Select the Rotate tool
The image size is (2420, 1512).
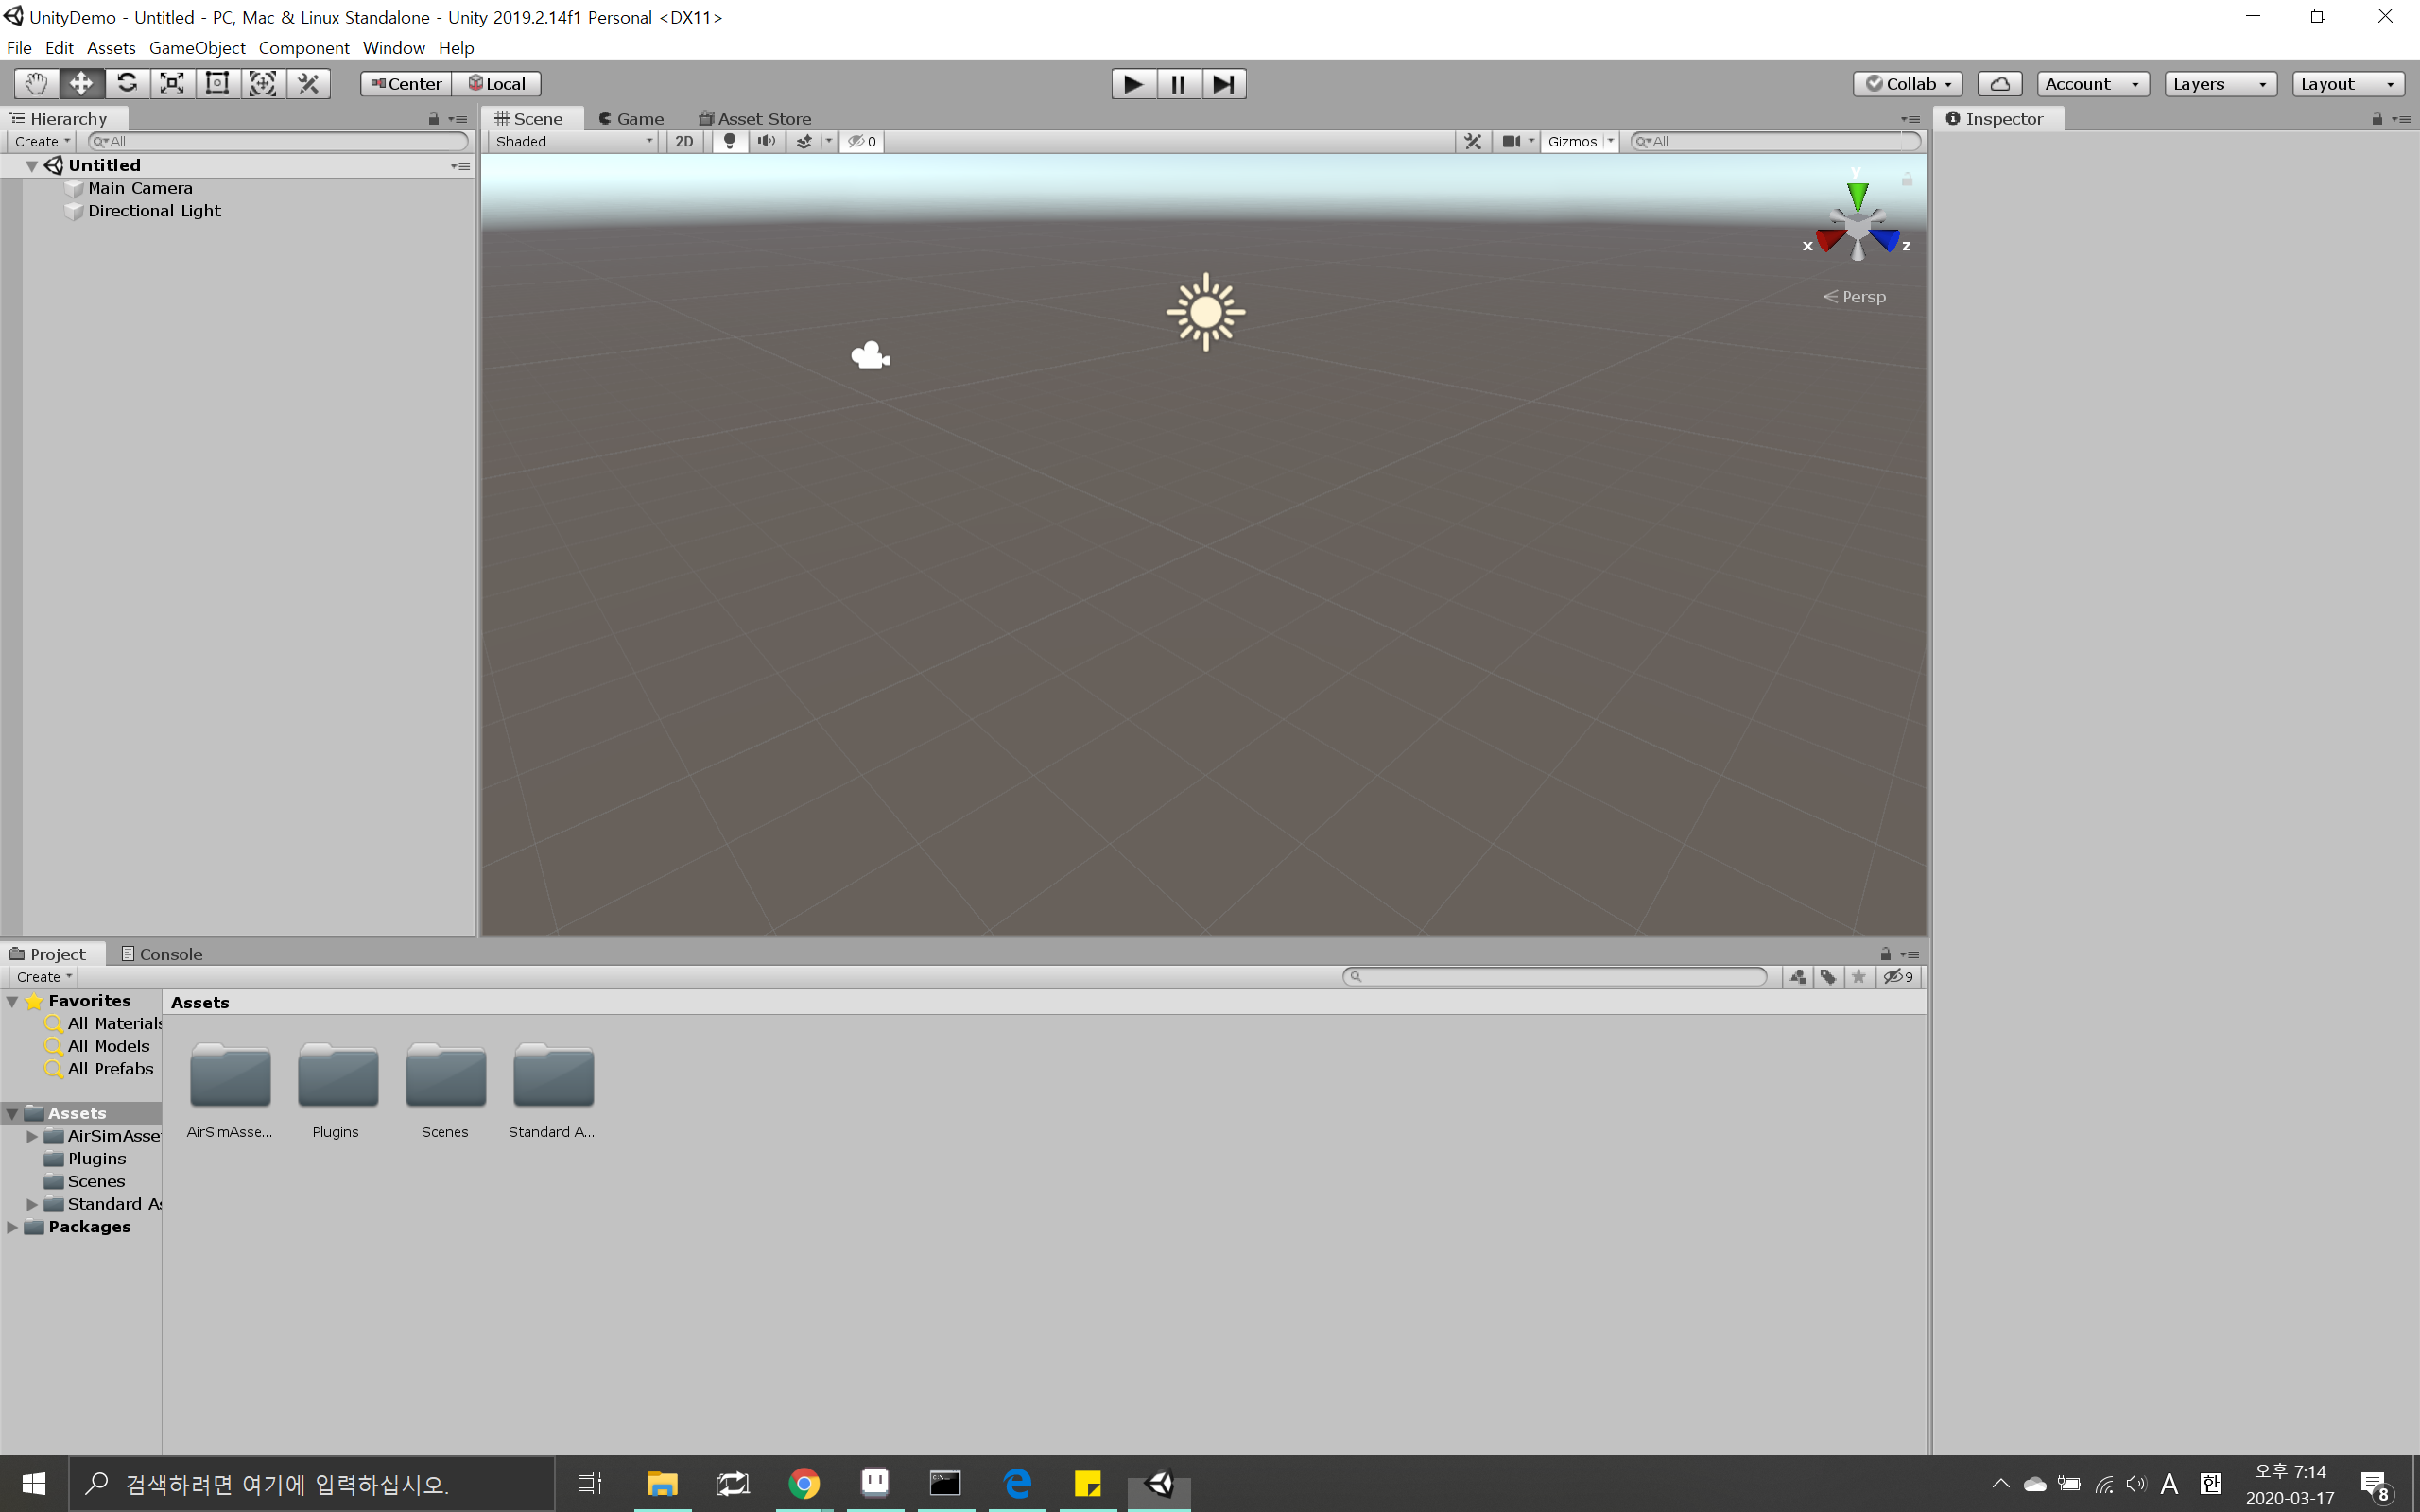(x=127, y=83)
